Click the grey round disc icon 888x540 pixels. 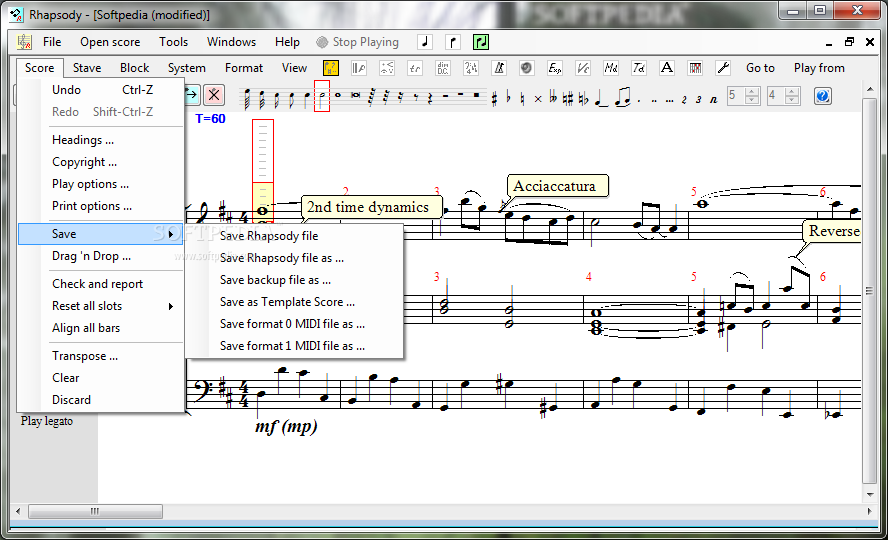(x=526, y=68)
